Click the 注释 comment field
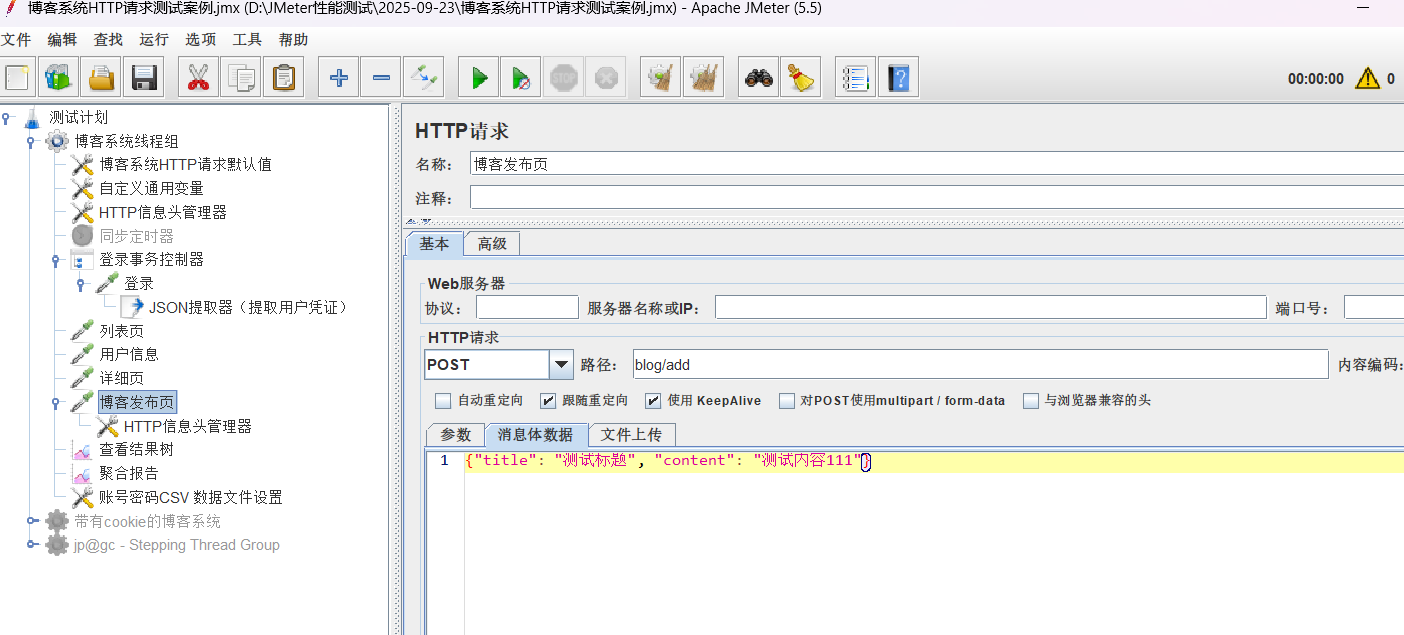Viewport: 1404px width, 635px height. (x=936, y=198)
